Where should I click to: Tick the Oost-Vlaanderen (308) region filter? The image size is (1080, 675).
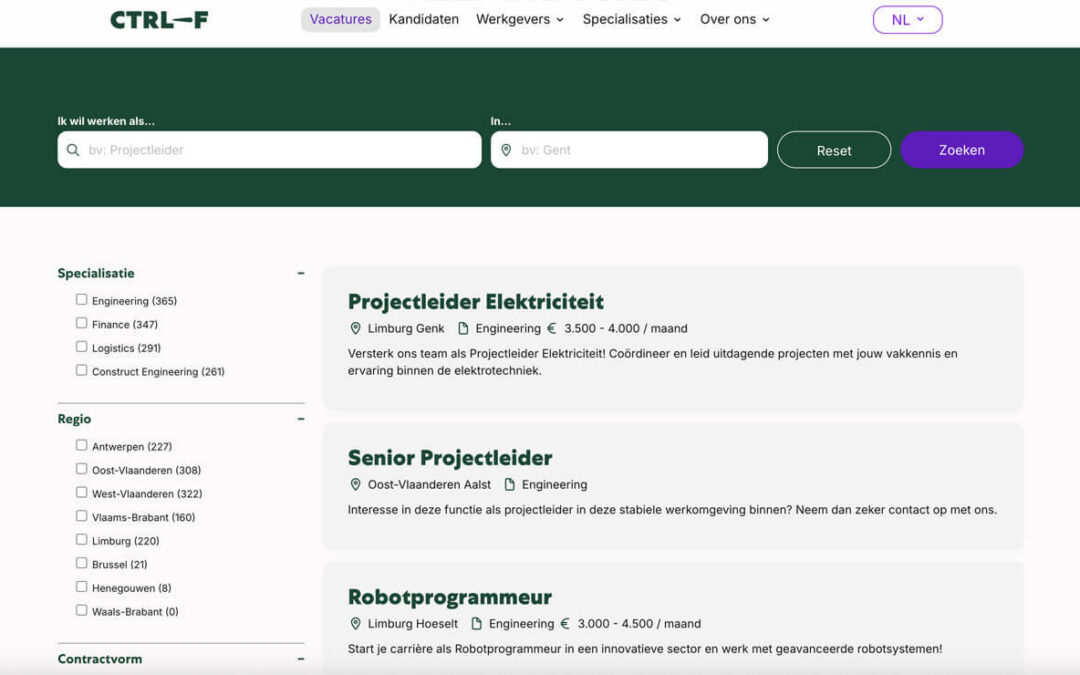(81, 468)
